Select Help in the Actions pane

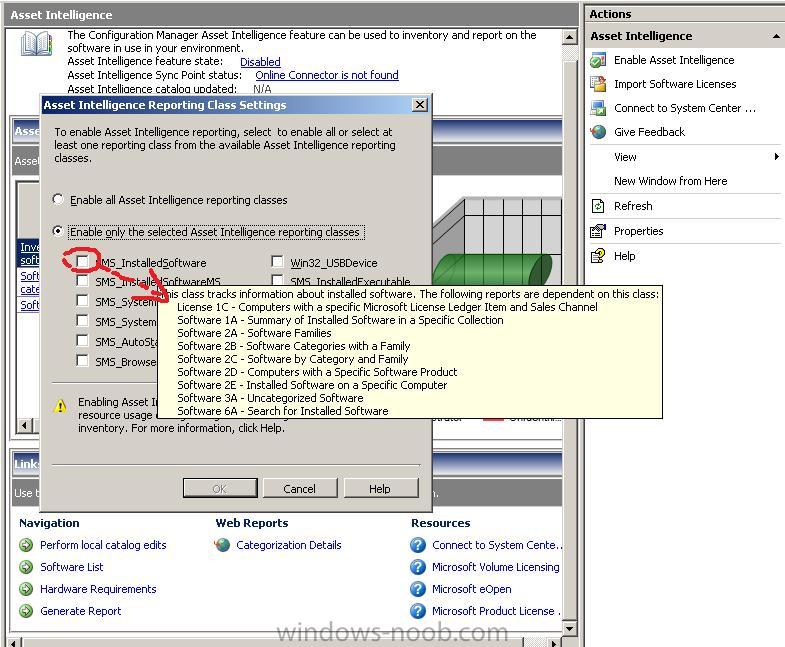pos(624,256)
